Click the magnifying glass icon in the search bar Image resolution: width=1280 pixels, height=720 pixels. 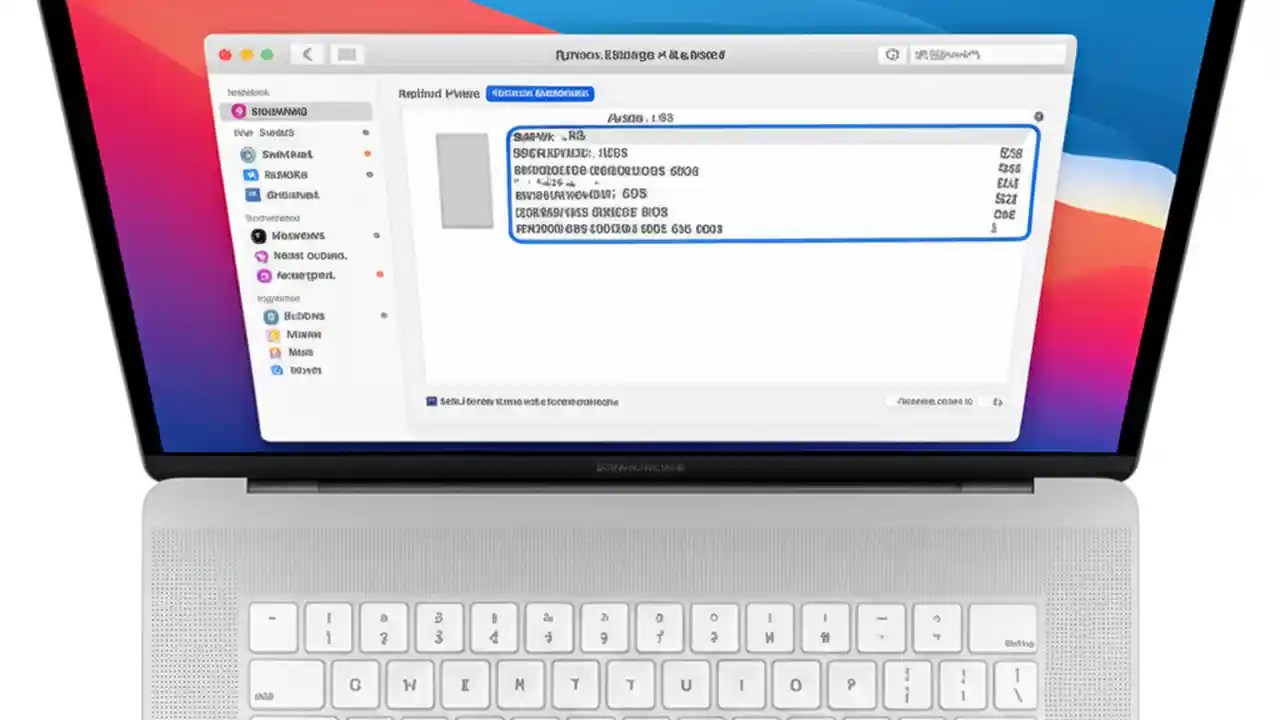pyautogui.click(x=892, y=55)
